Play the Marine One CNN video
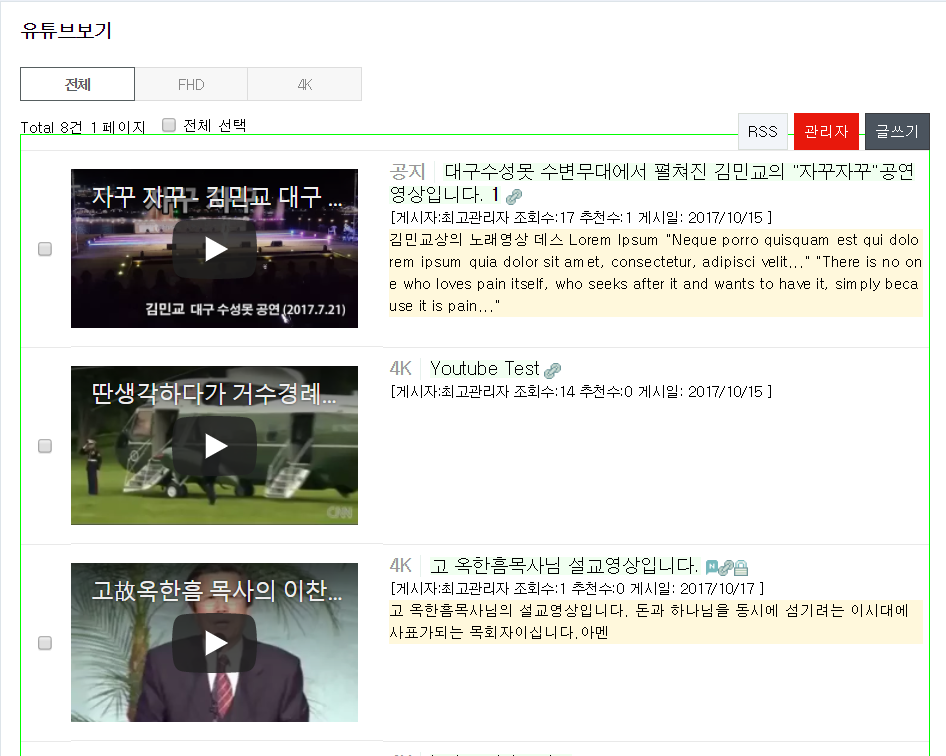Viewport: 946px width, 756px height. pos(215,446)
